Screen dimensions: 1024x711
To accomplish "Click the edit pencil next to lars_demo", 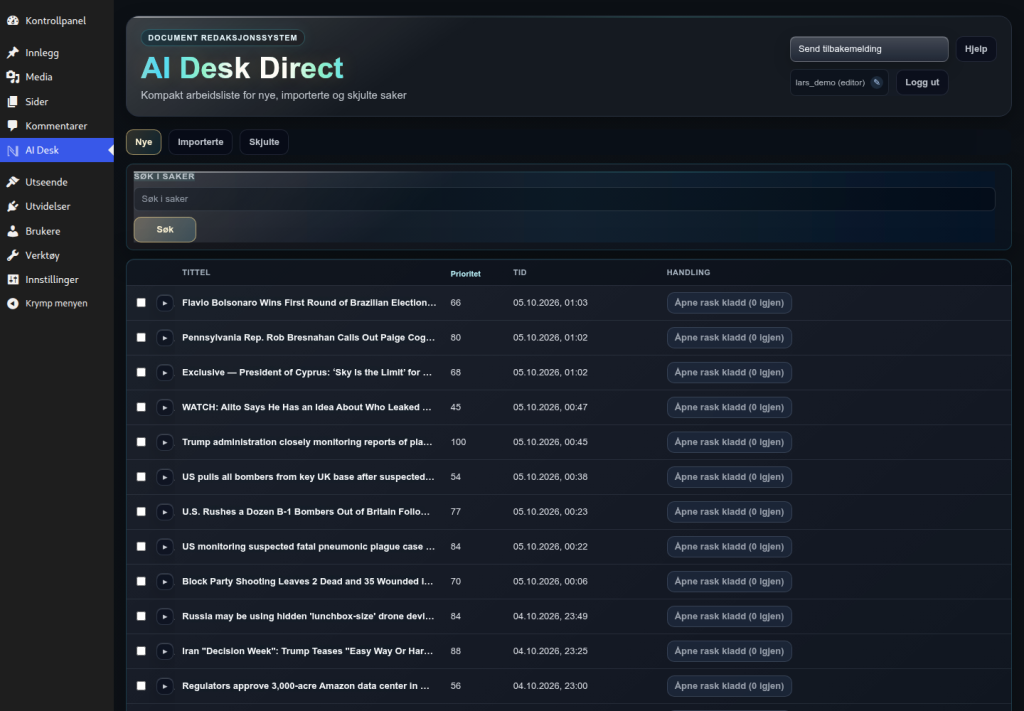I will 876,82.
